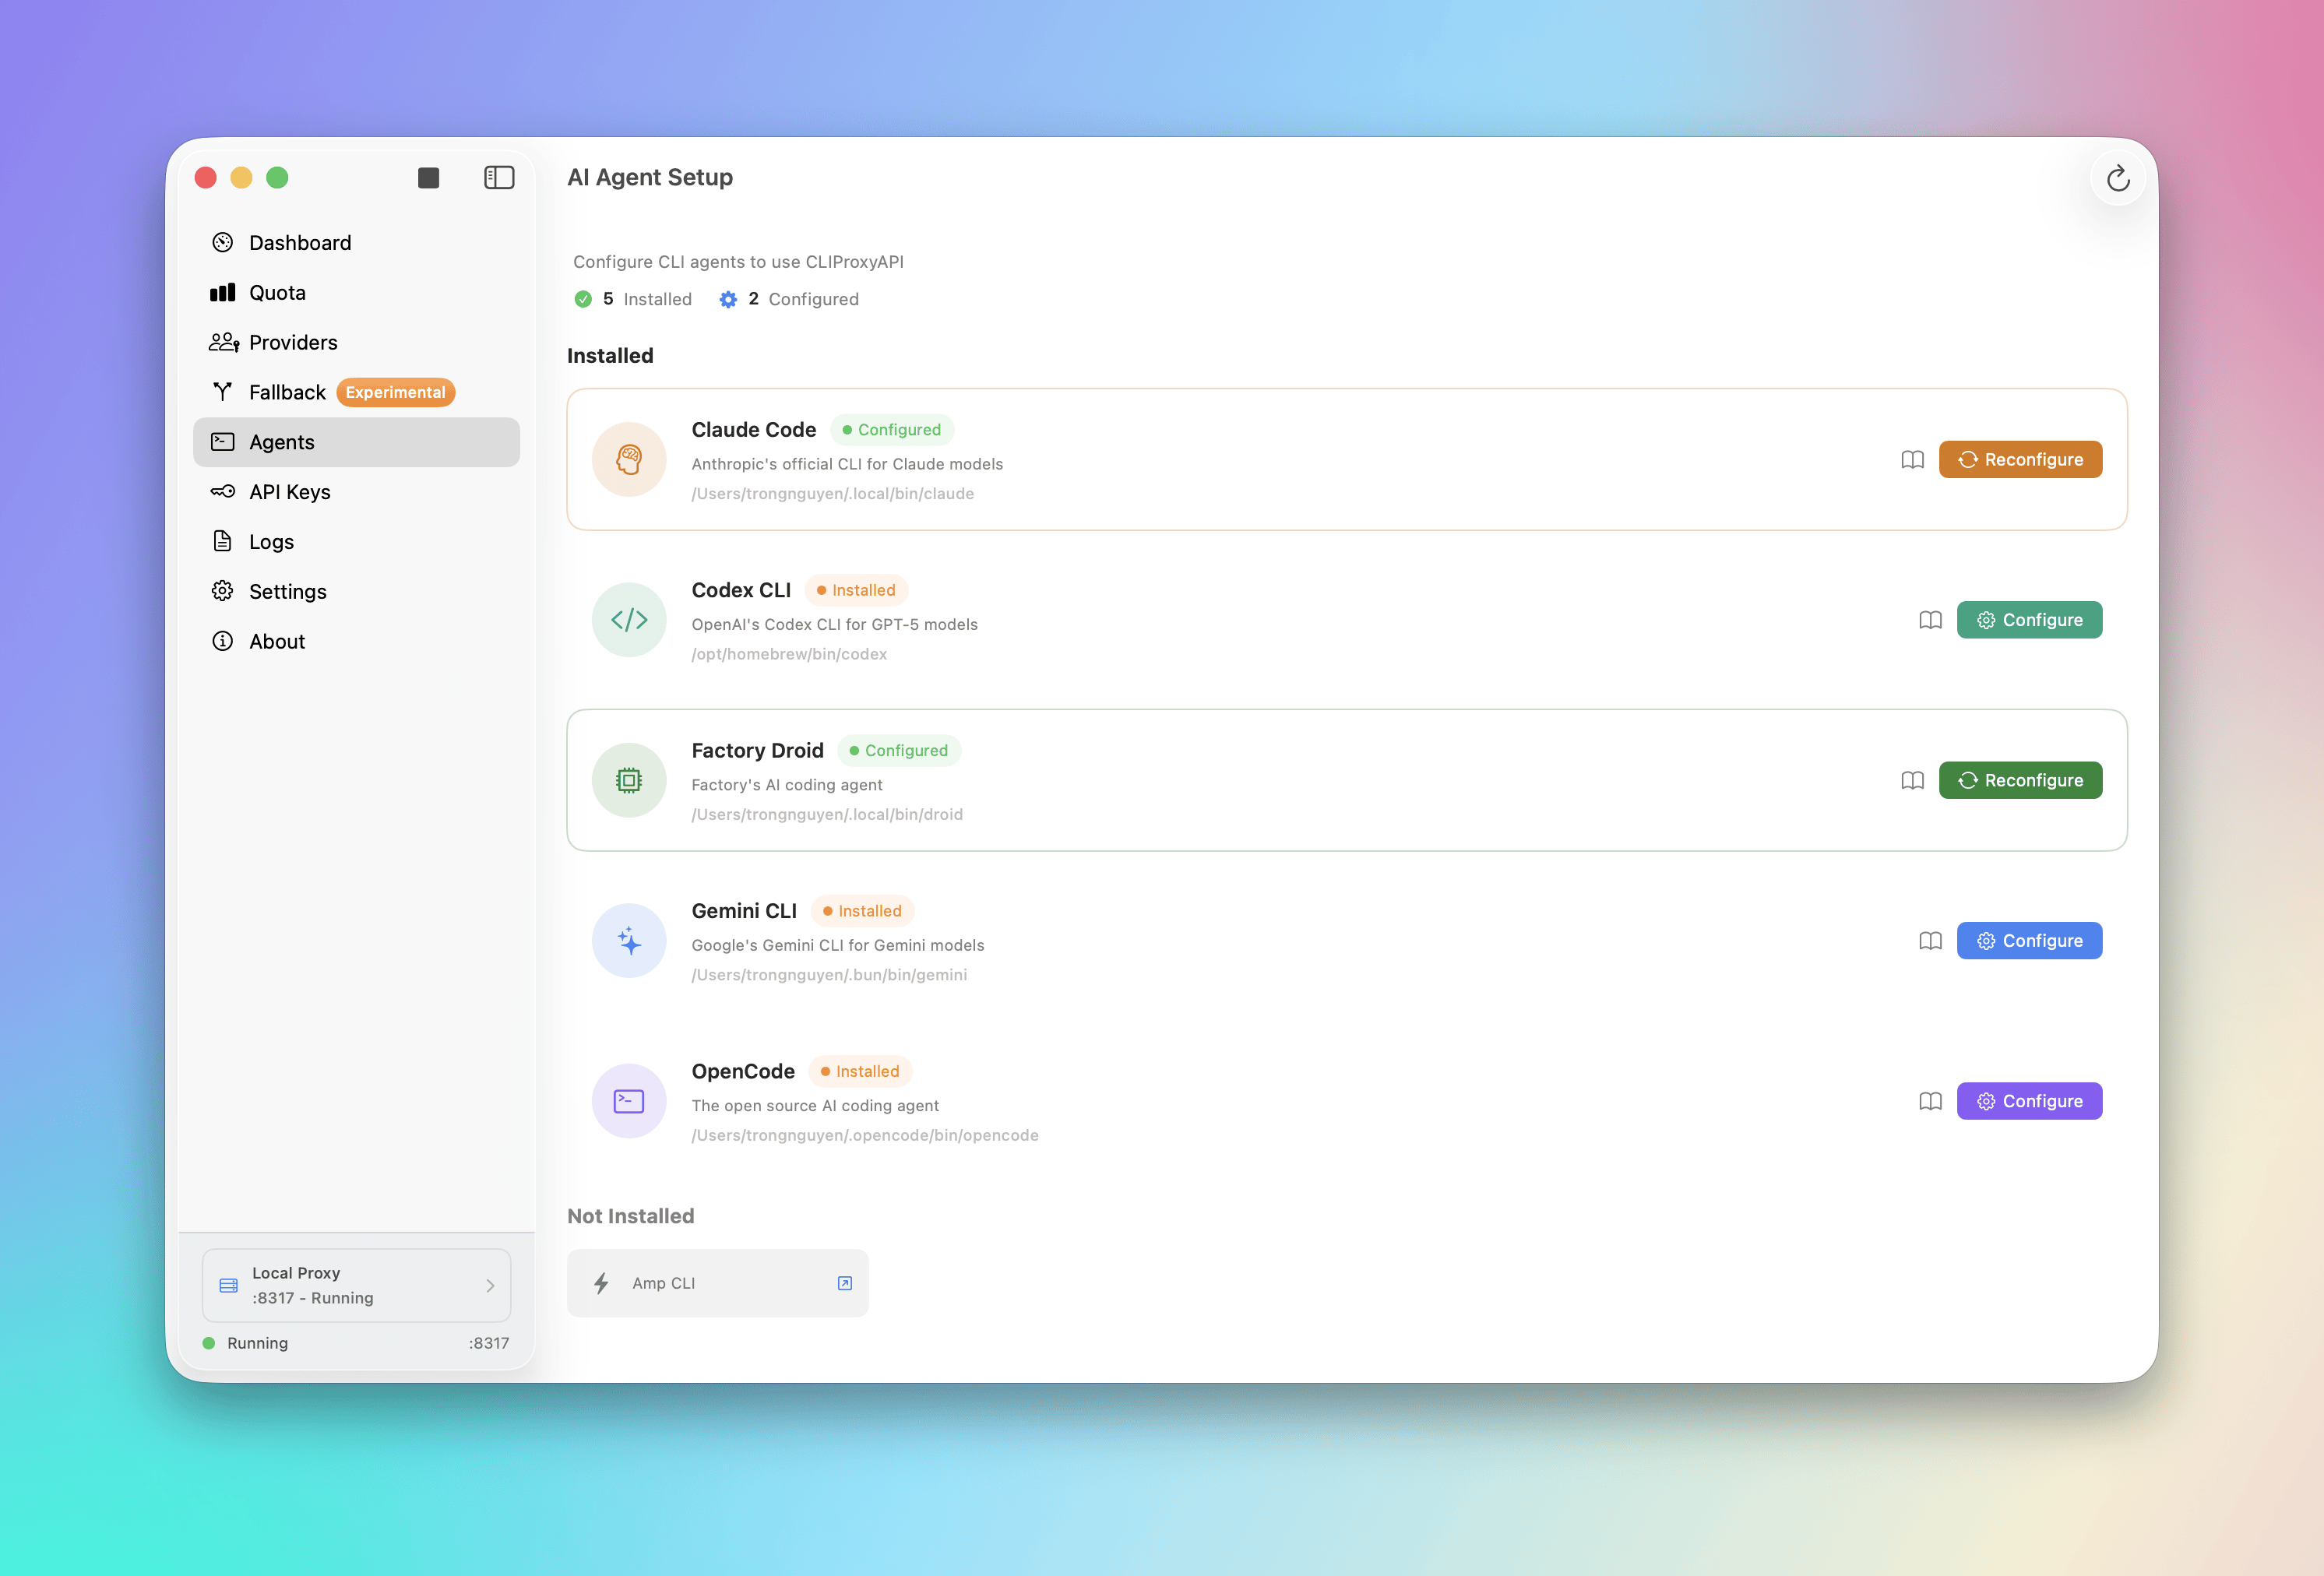Click the Claude Code brain icon
The image size is (2324, 1576).
pyautogui.click(x=629, y=460)
